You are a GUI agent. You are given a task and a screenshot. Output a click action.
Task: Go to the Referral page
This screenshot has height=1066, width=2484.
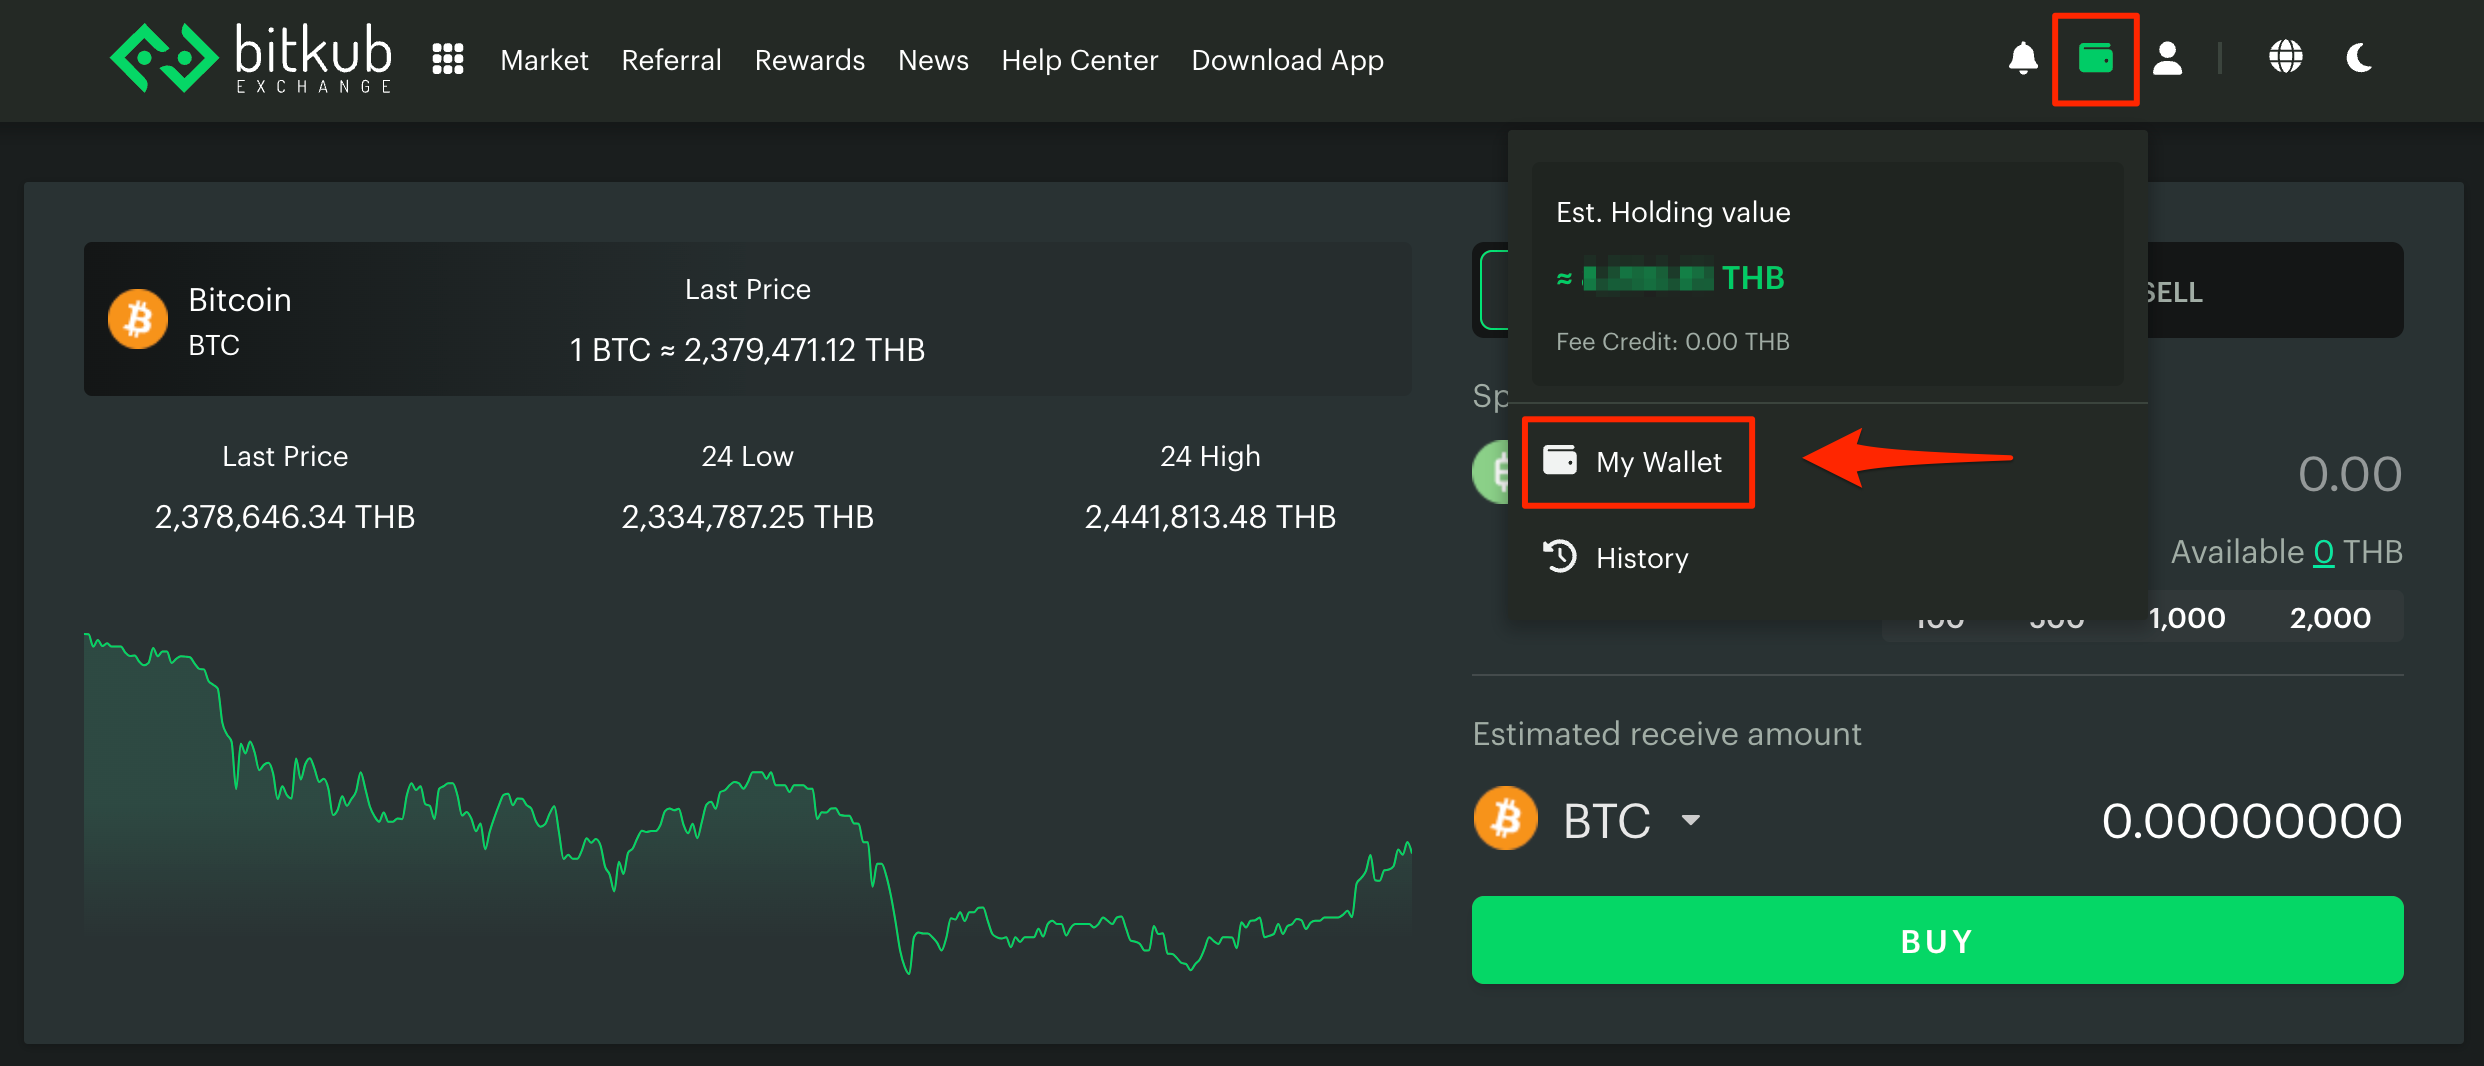coord(671,60)
